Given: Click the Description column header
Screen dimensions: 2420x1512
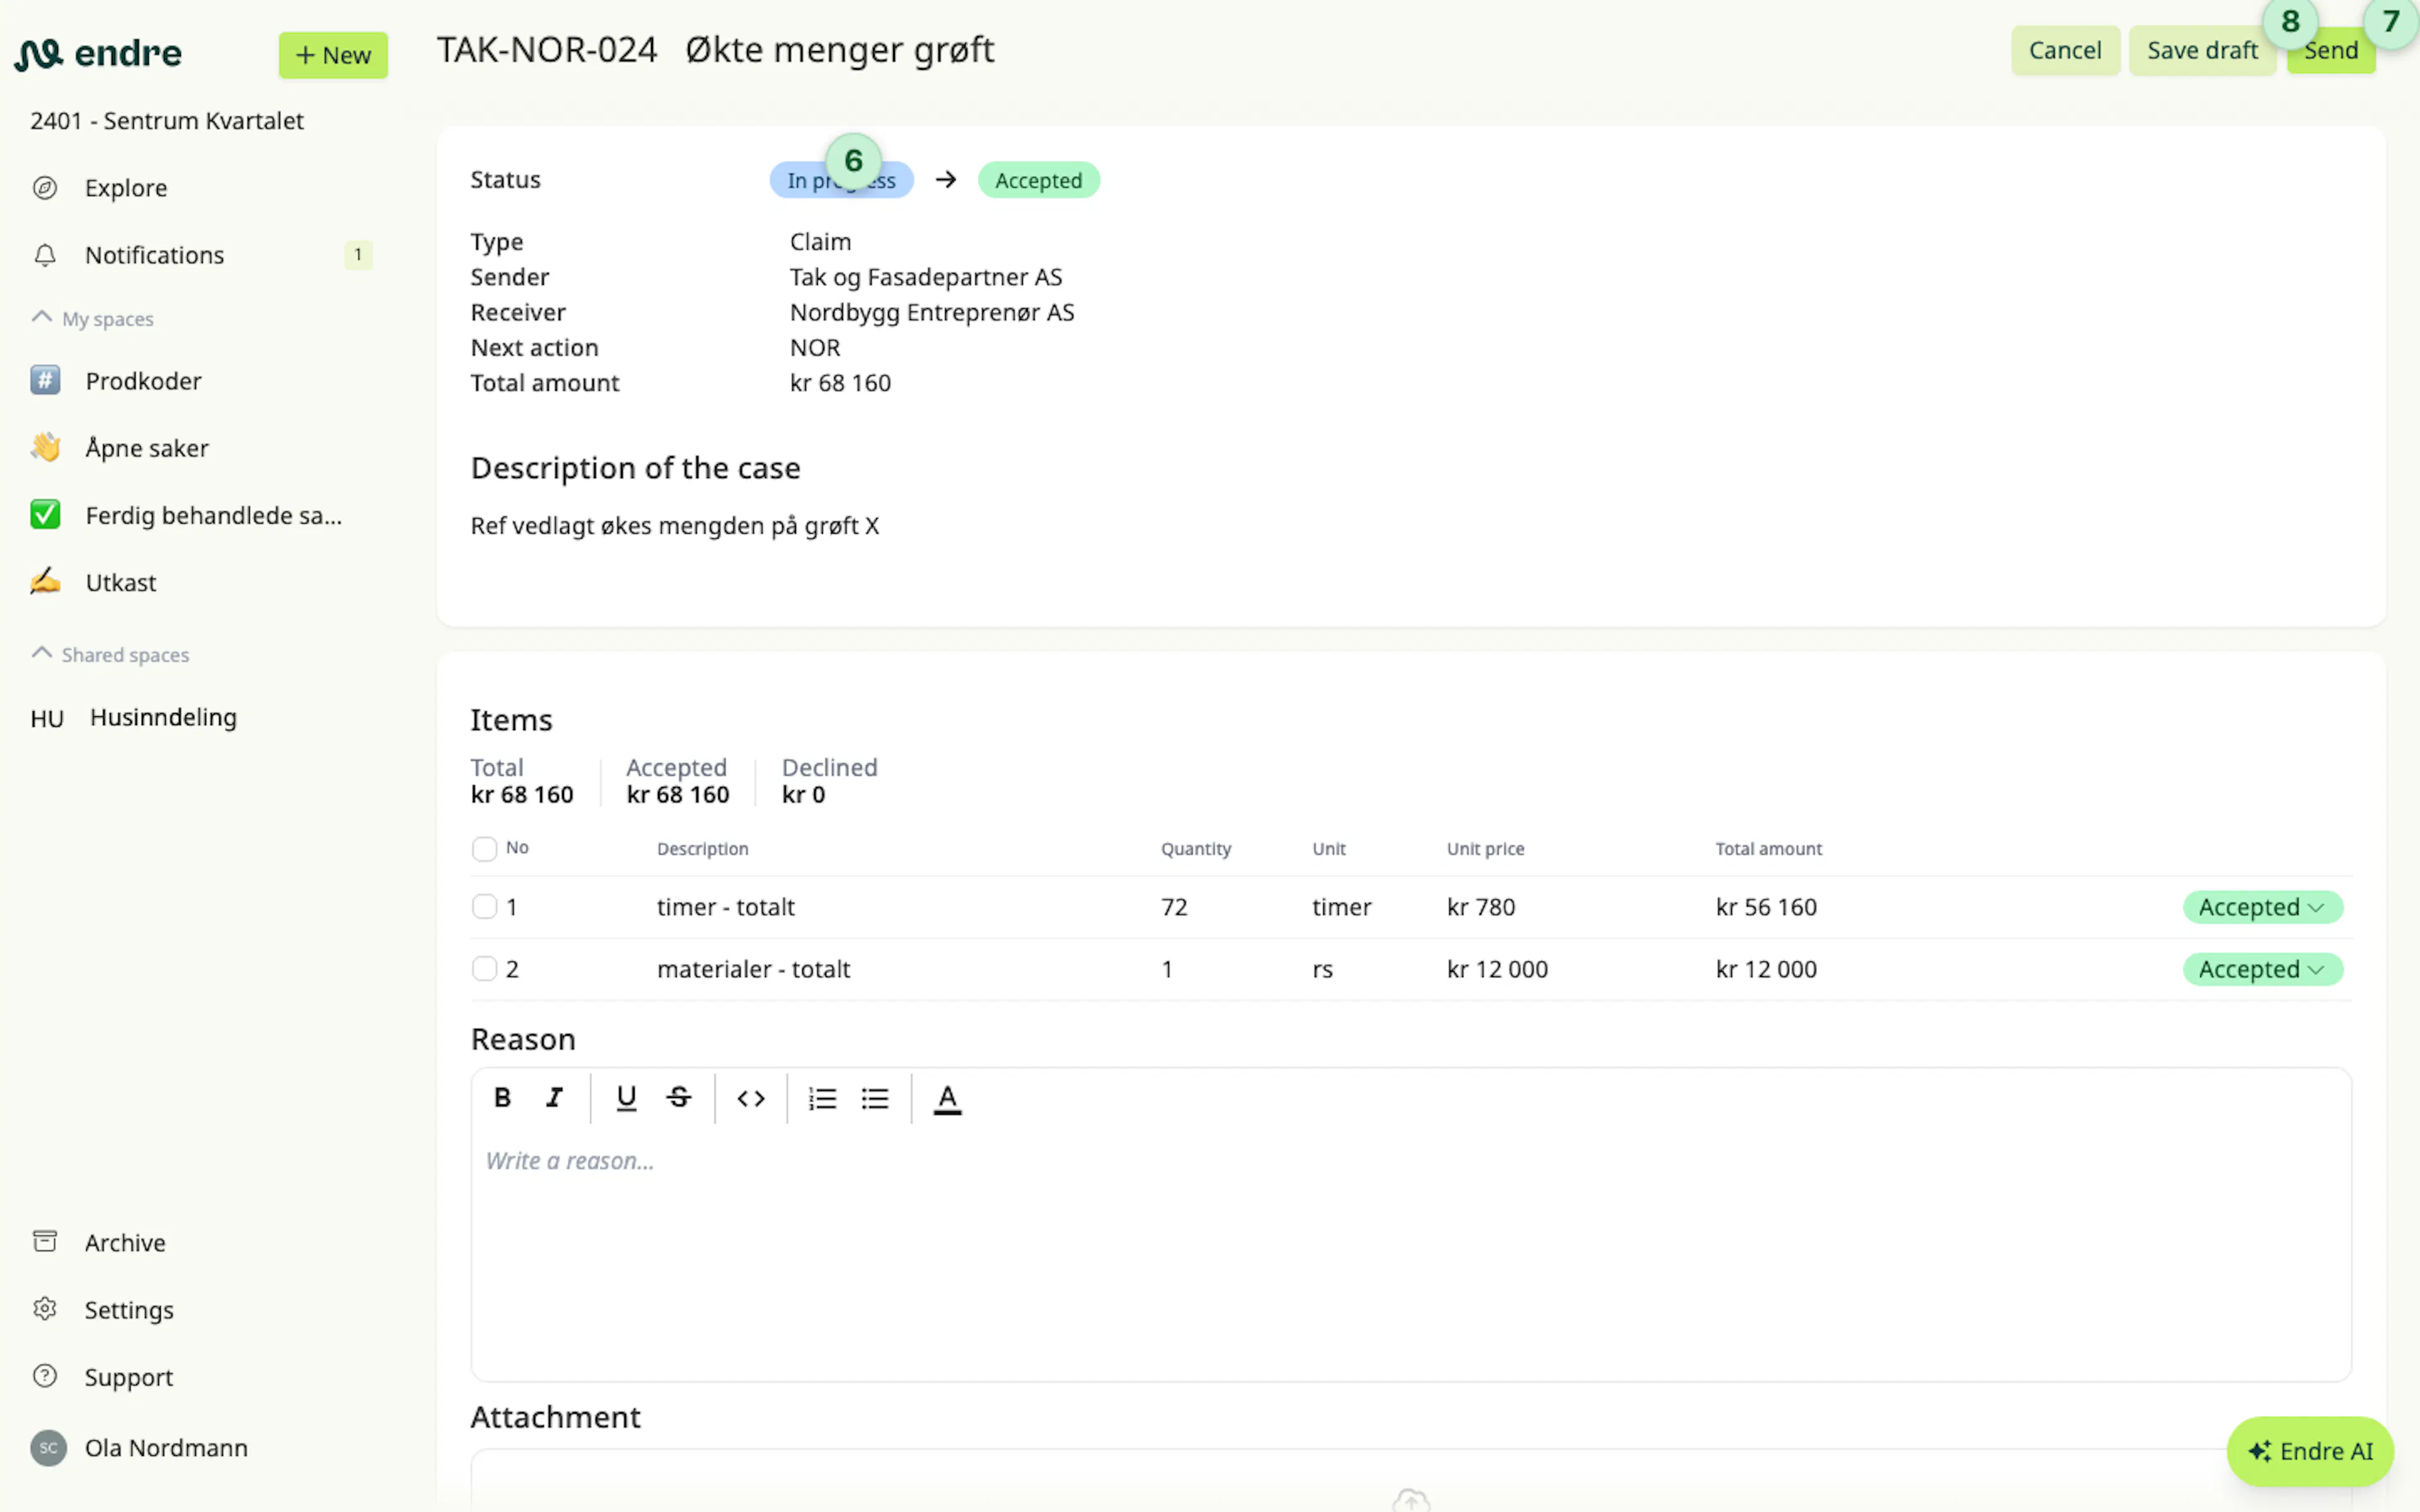Looking at the screenshot, I should 702,849.
